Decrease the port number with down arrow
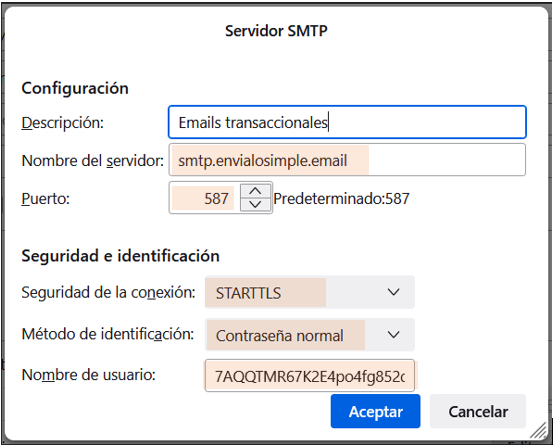Image resolution: width=553 pixels, height=446 pixels. pyautogui.click(x=255, y=204)
